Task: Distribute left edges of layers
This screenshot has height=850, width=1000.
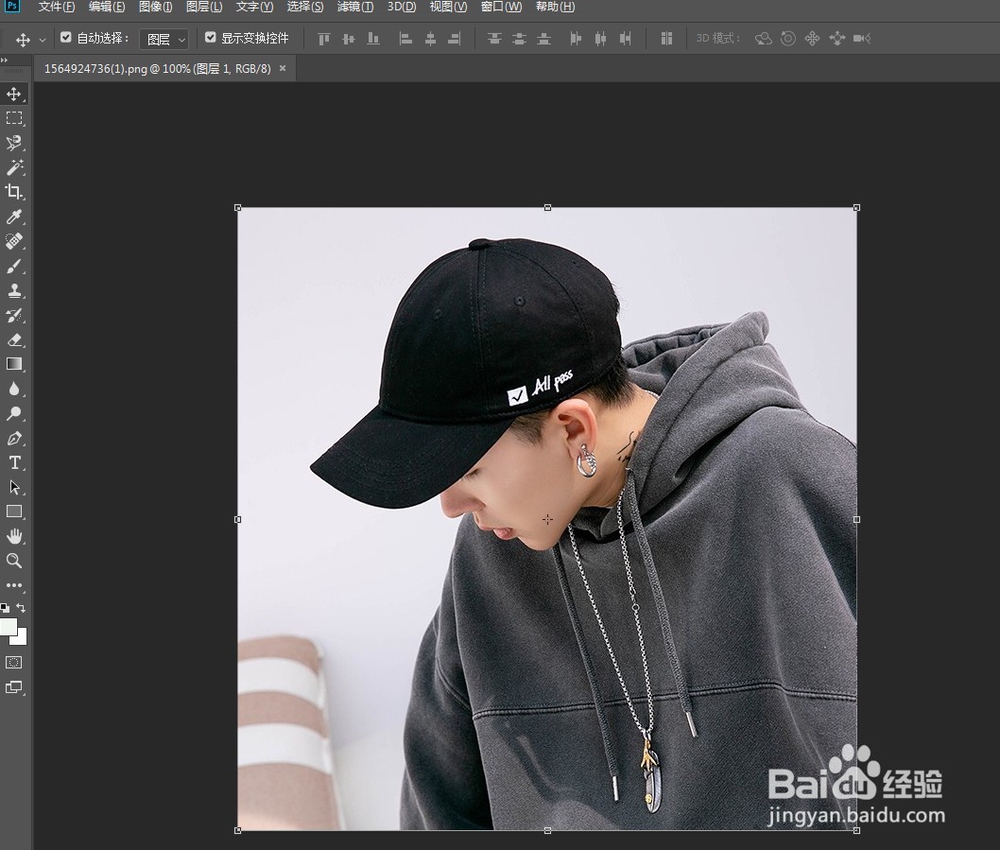Action: tap(576, 39)
